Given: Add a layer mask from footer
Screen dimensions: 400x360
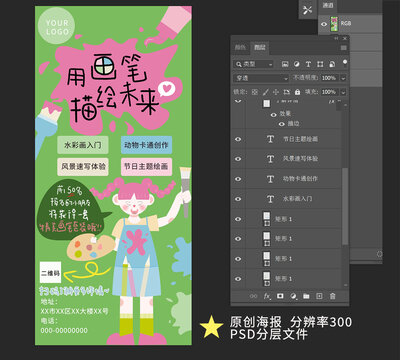Looking at the screenshot, I should (280, 296).
